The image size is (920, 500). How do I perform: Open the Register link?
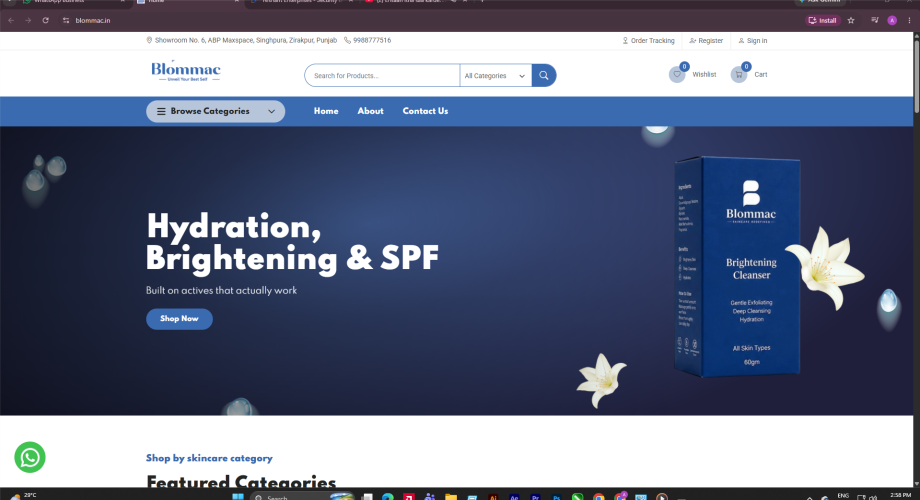706,40
